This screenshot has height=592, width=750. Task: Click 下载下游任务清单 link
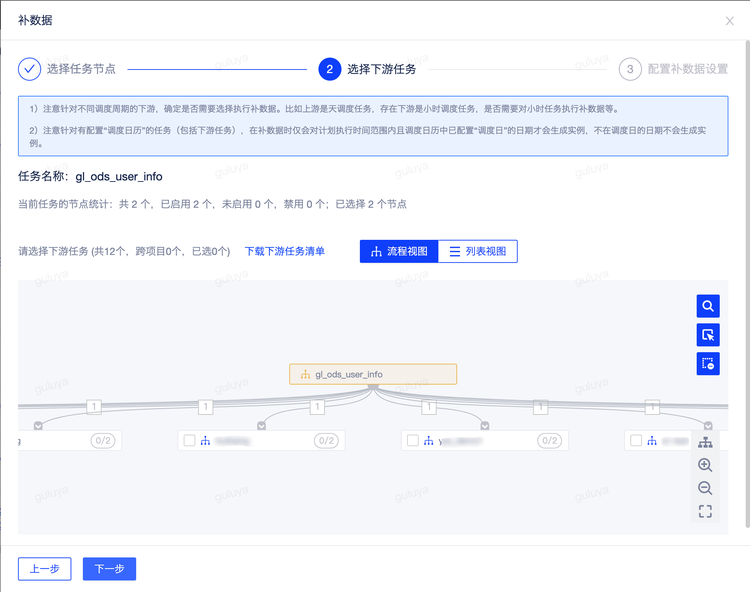[x=285, y=251]
